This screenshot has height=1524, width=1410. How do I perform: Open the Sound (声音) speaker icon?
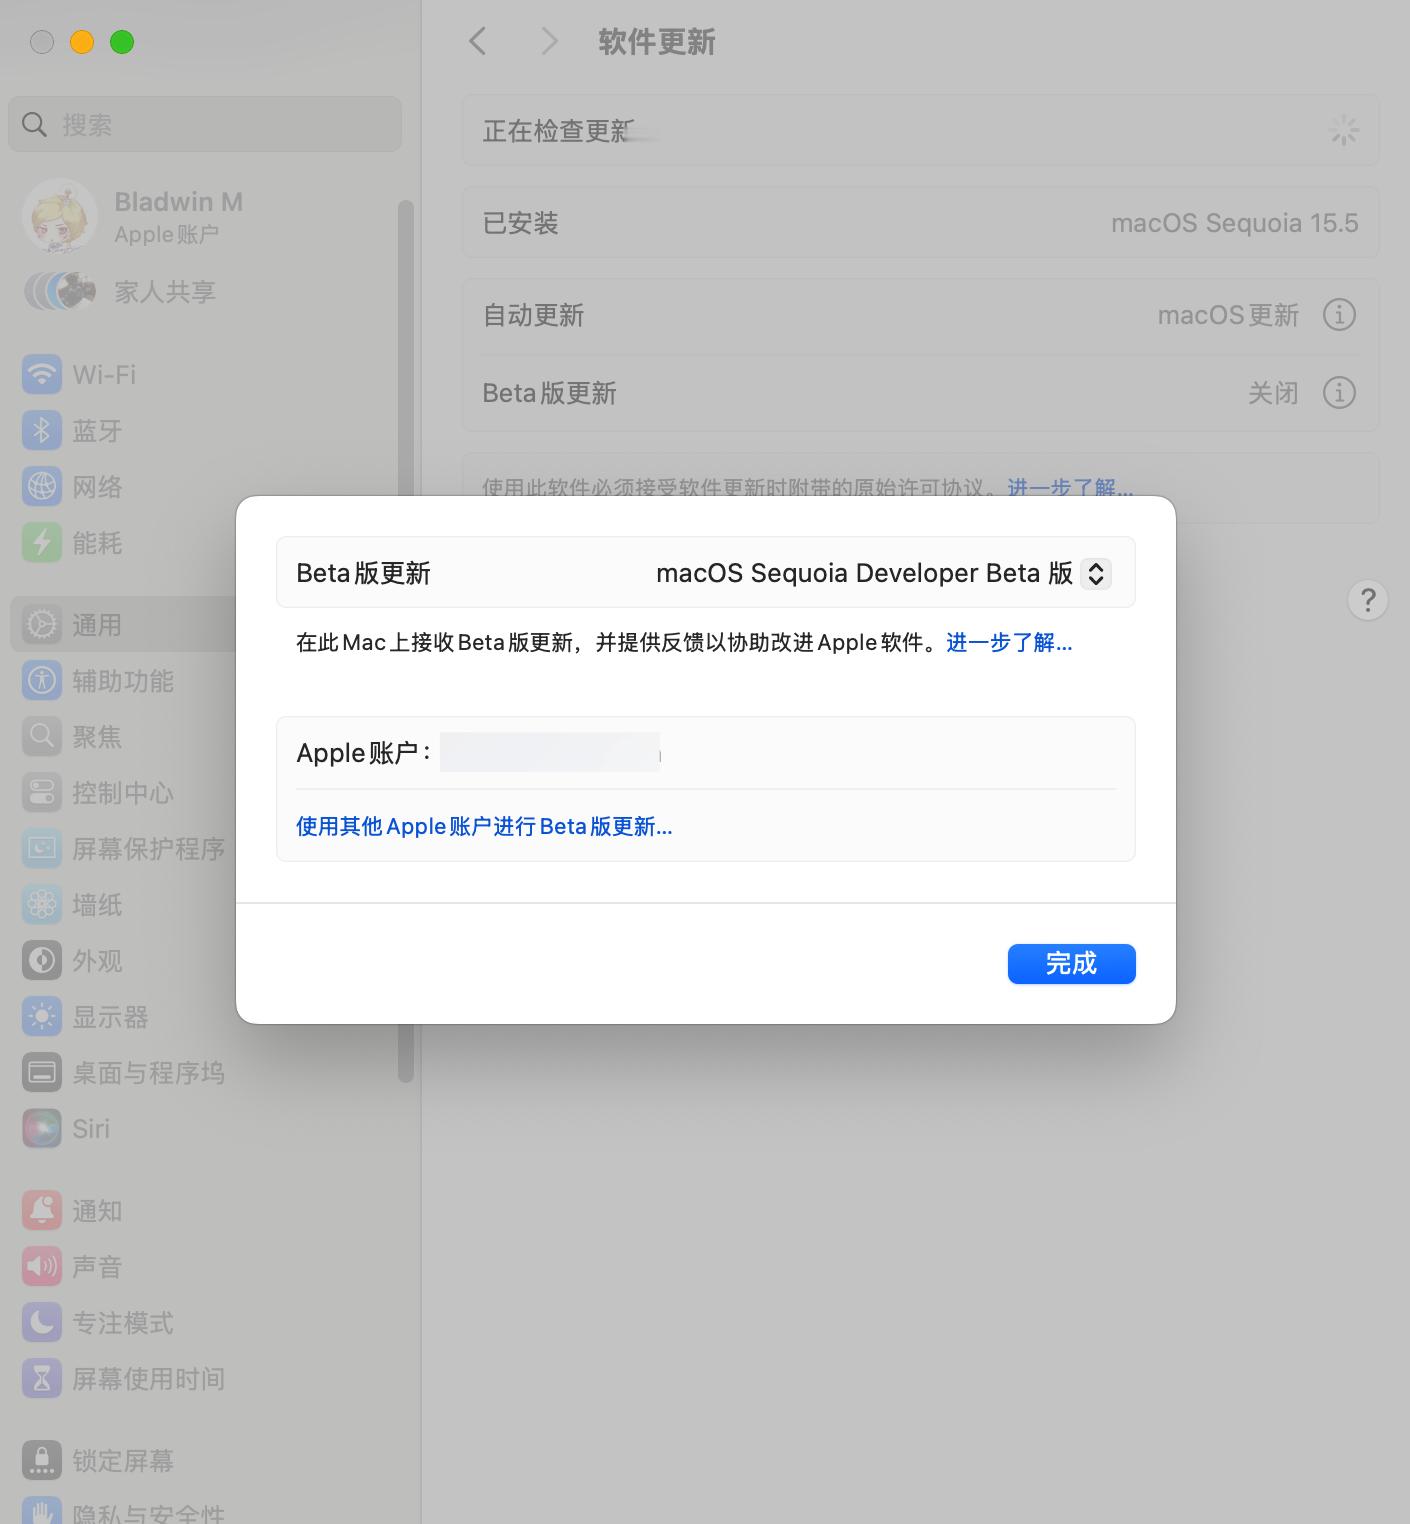coord(41,1267)
